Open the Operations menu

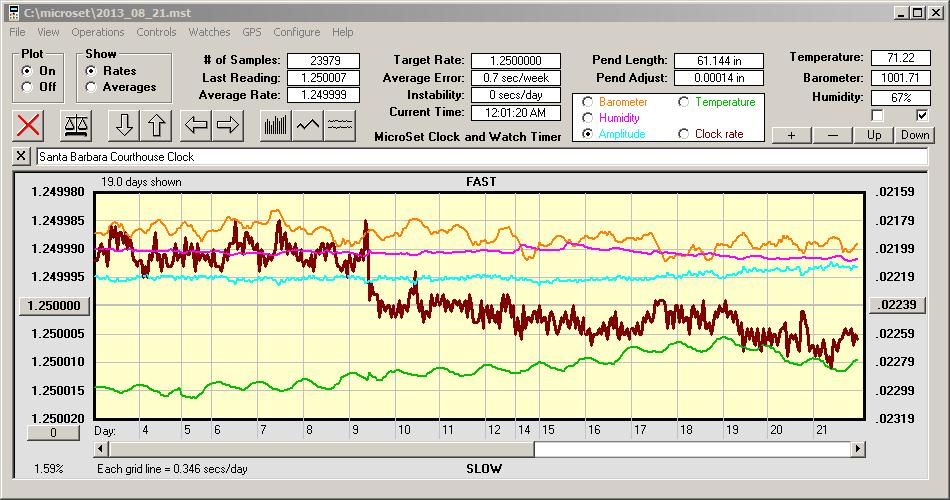pyautogui.click(x=98, y=32)
